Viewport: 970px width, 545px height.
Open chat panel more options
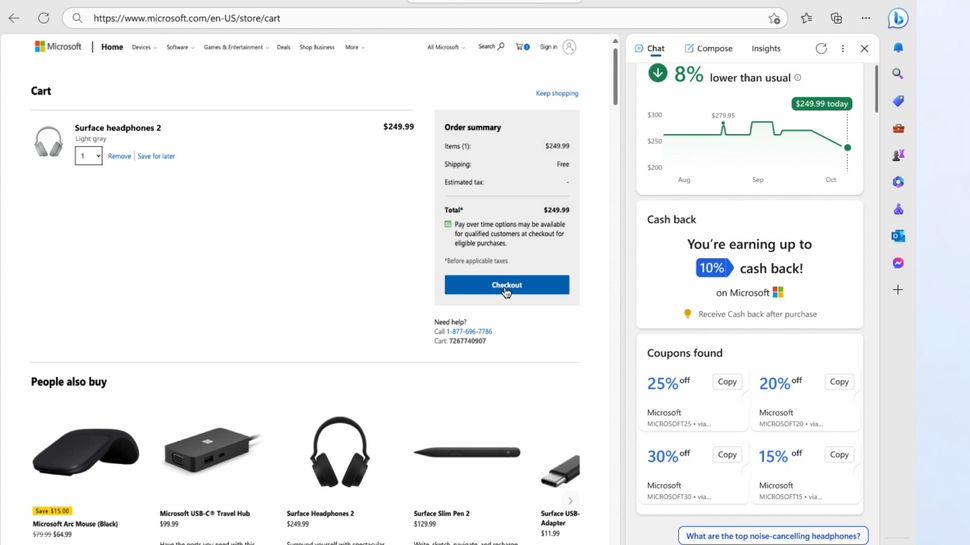[x=843, y=48]
